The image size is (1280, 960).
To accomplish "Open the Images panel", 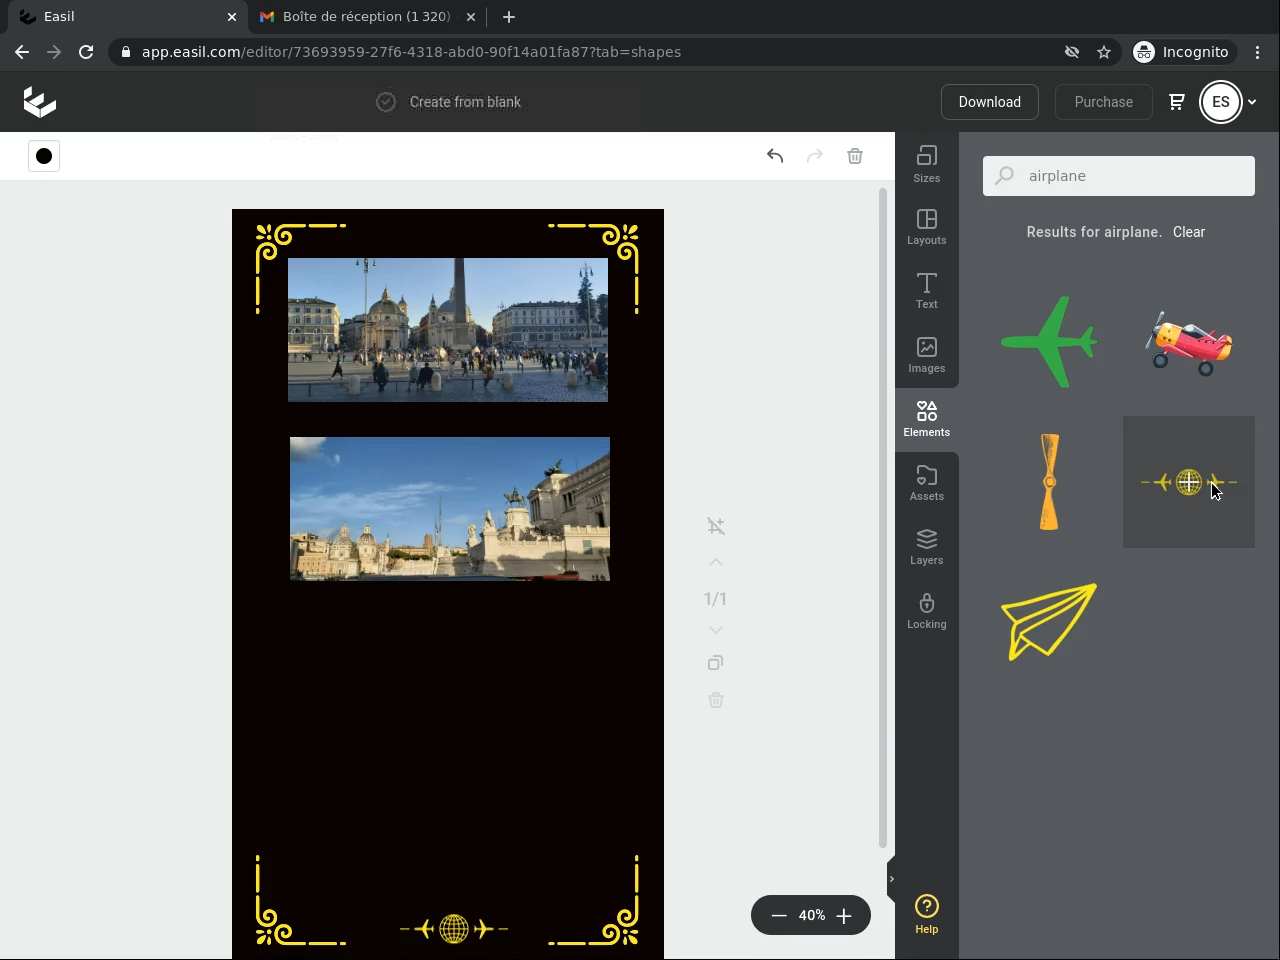I will (x=927, y=355).
